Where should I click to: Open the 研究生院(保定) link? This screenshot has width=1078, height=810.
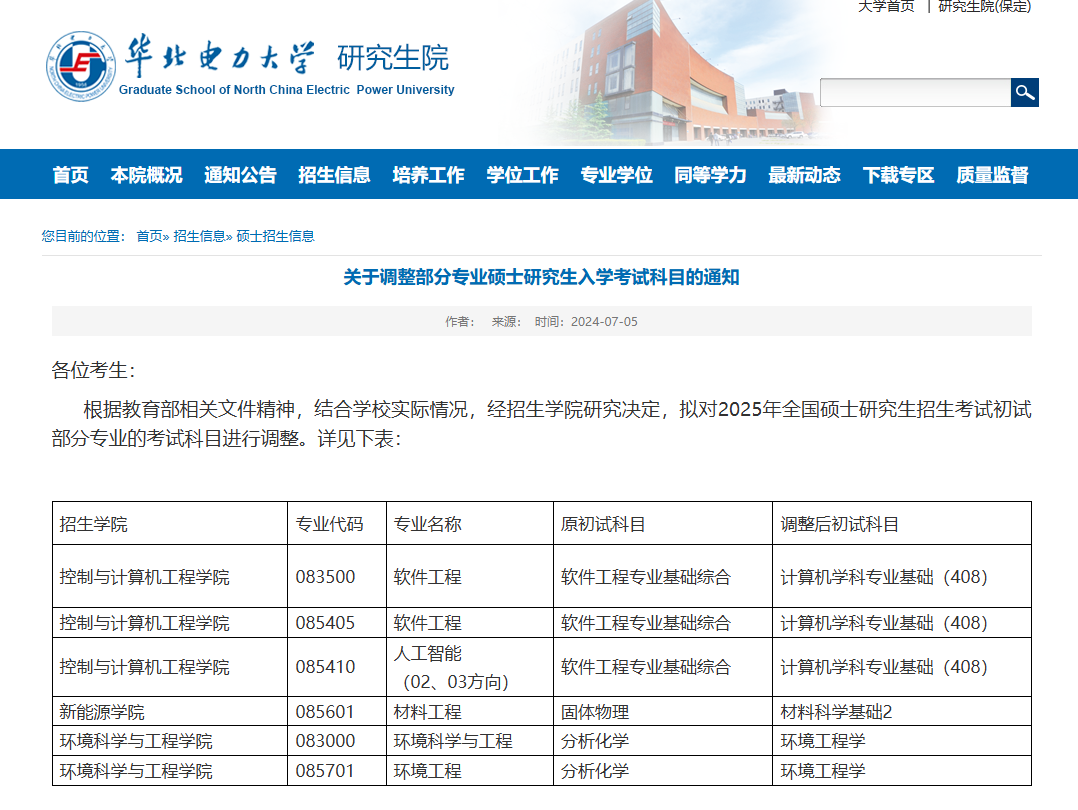pos(984,7)
